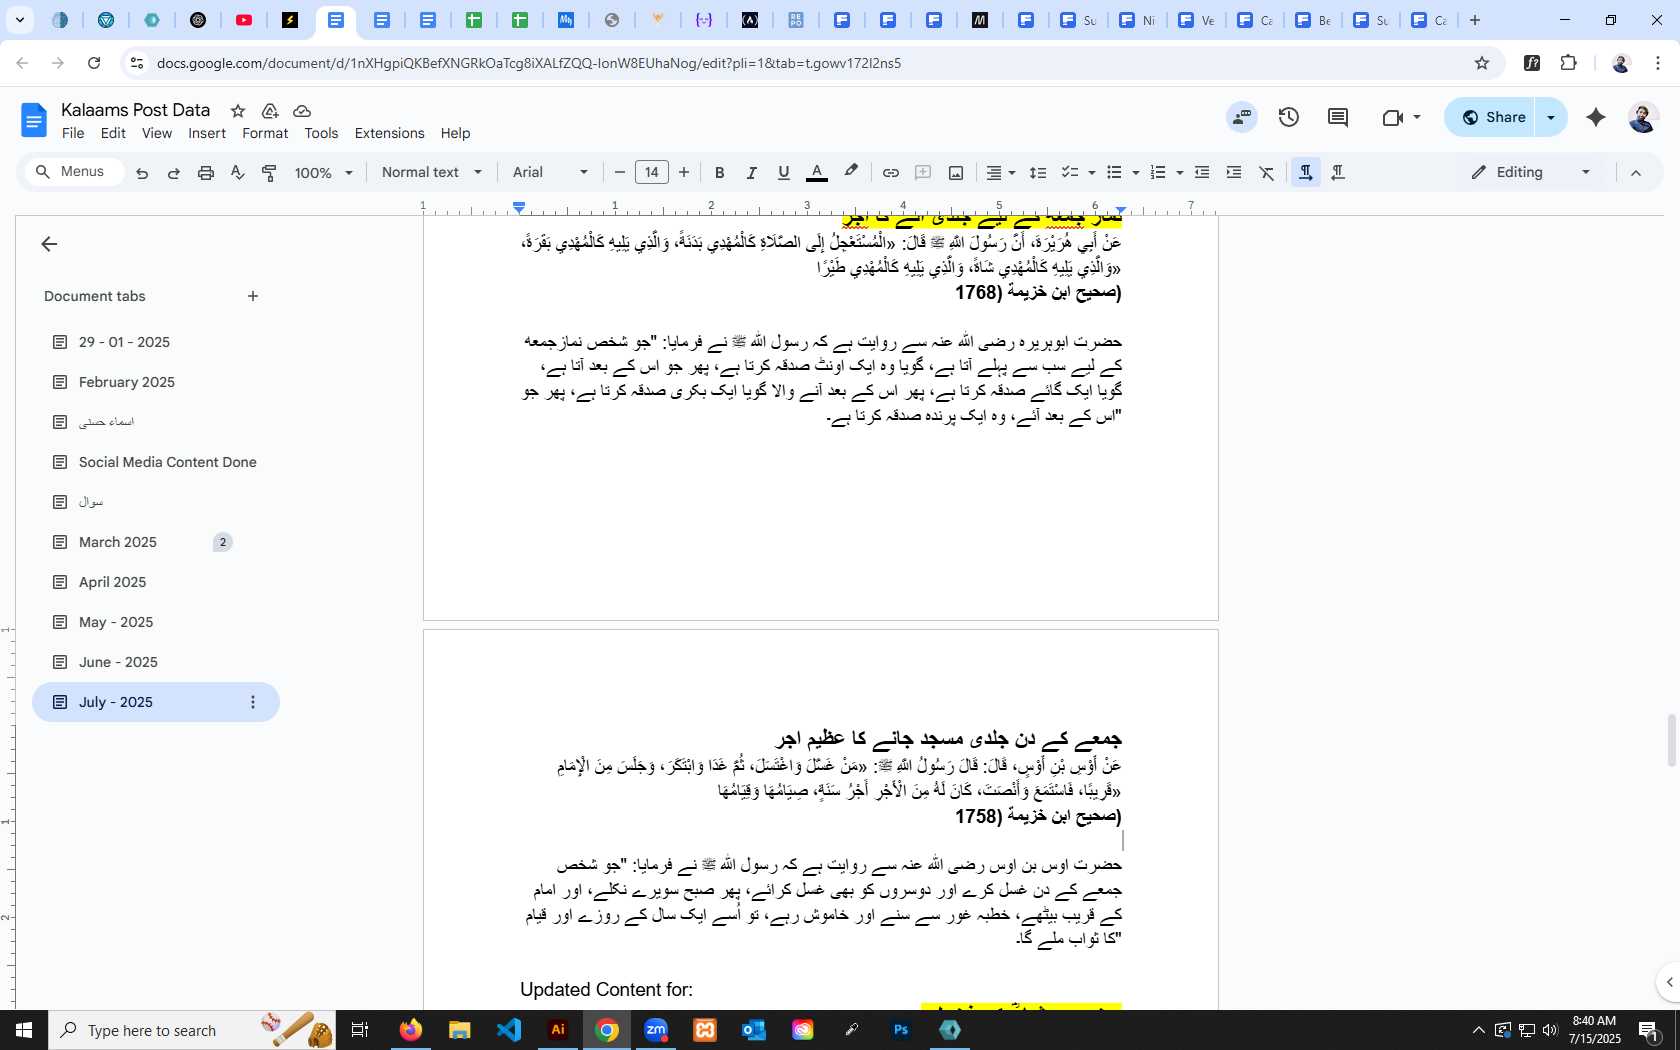Viewport: 1680px width, 1050px height.
Task: Go to Google Docs home icon
Action: [x=34, y=120]
